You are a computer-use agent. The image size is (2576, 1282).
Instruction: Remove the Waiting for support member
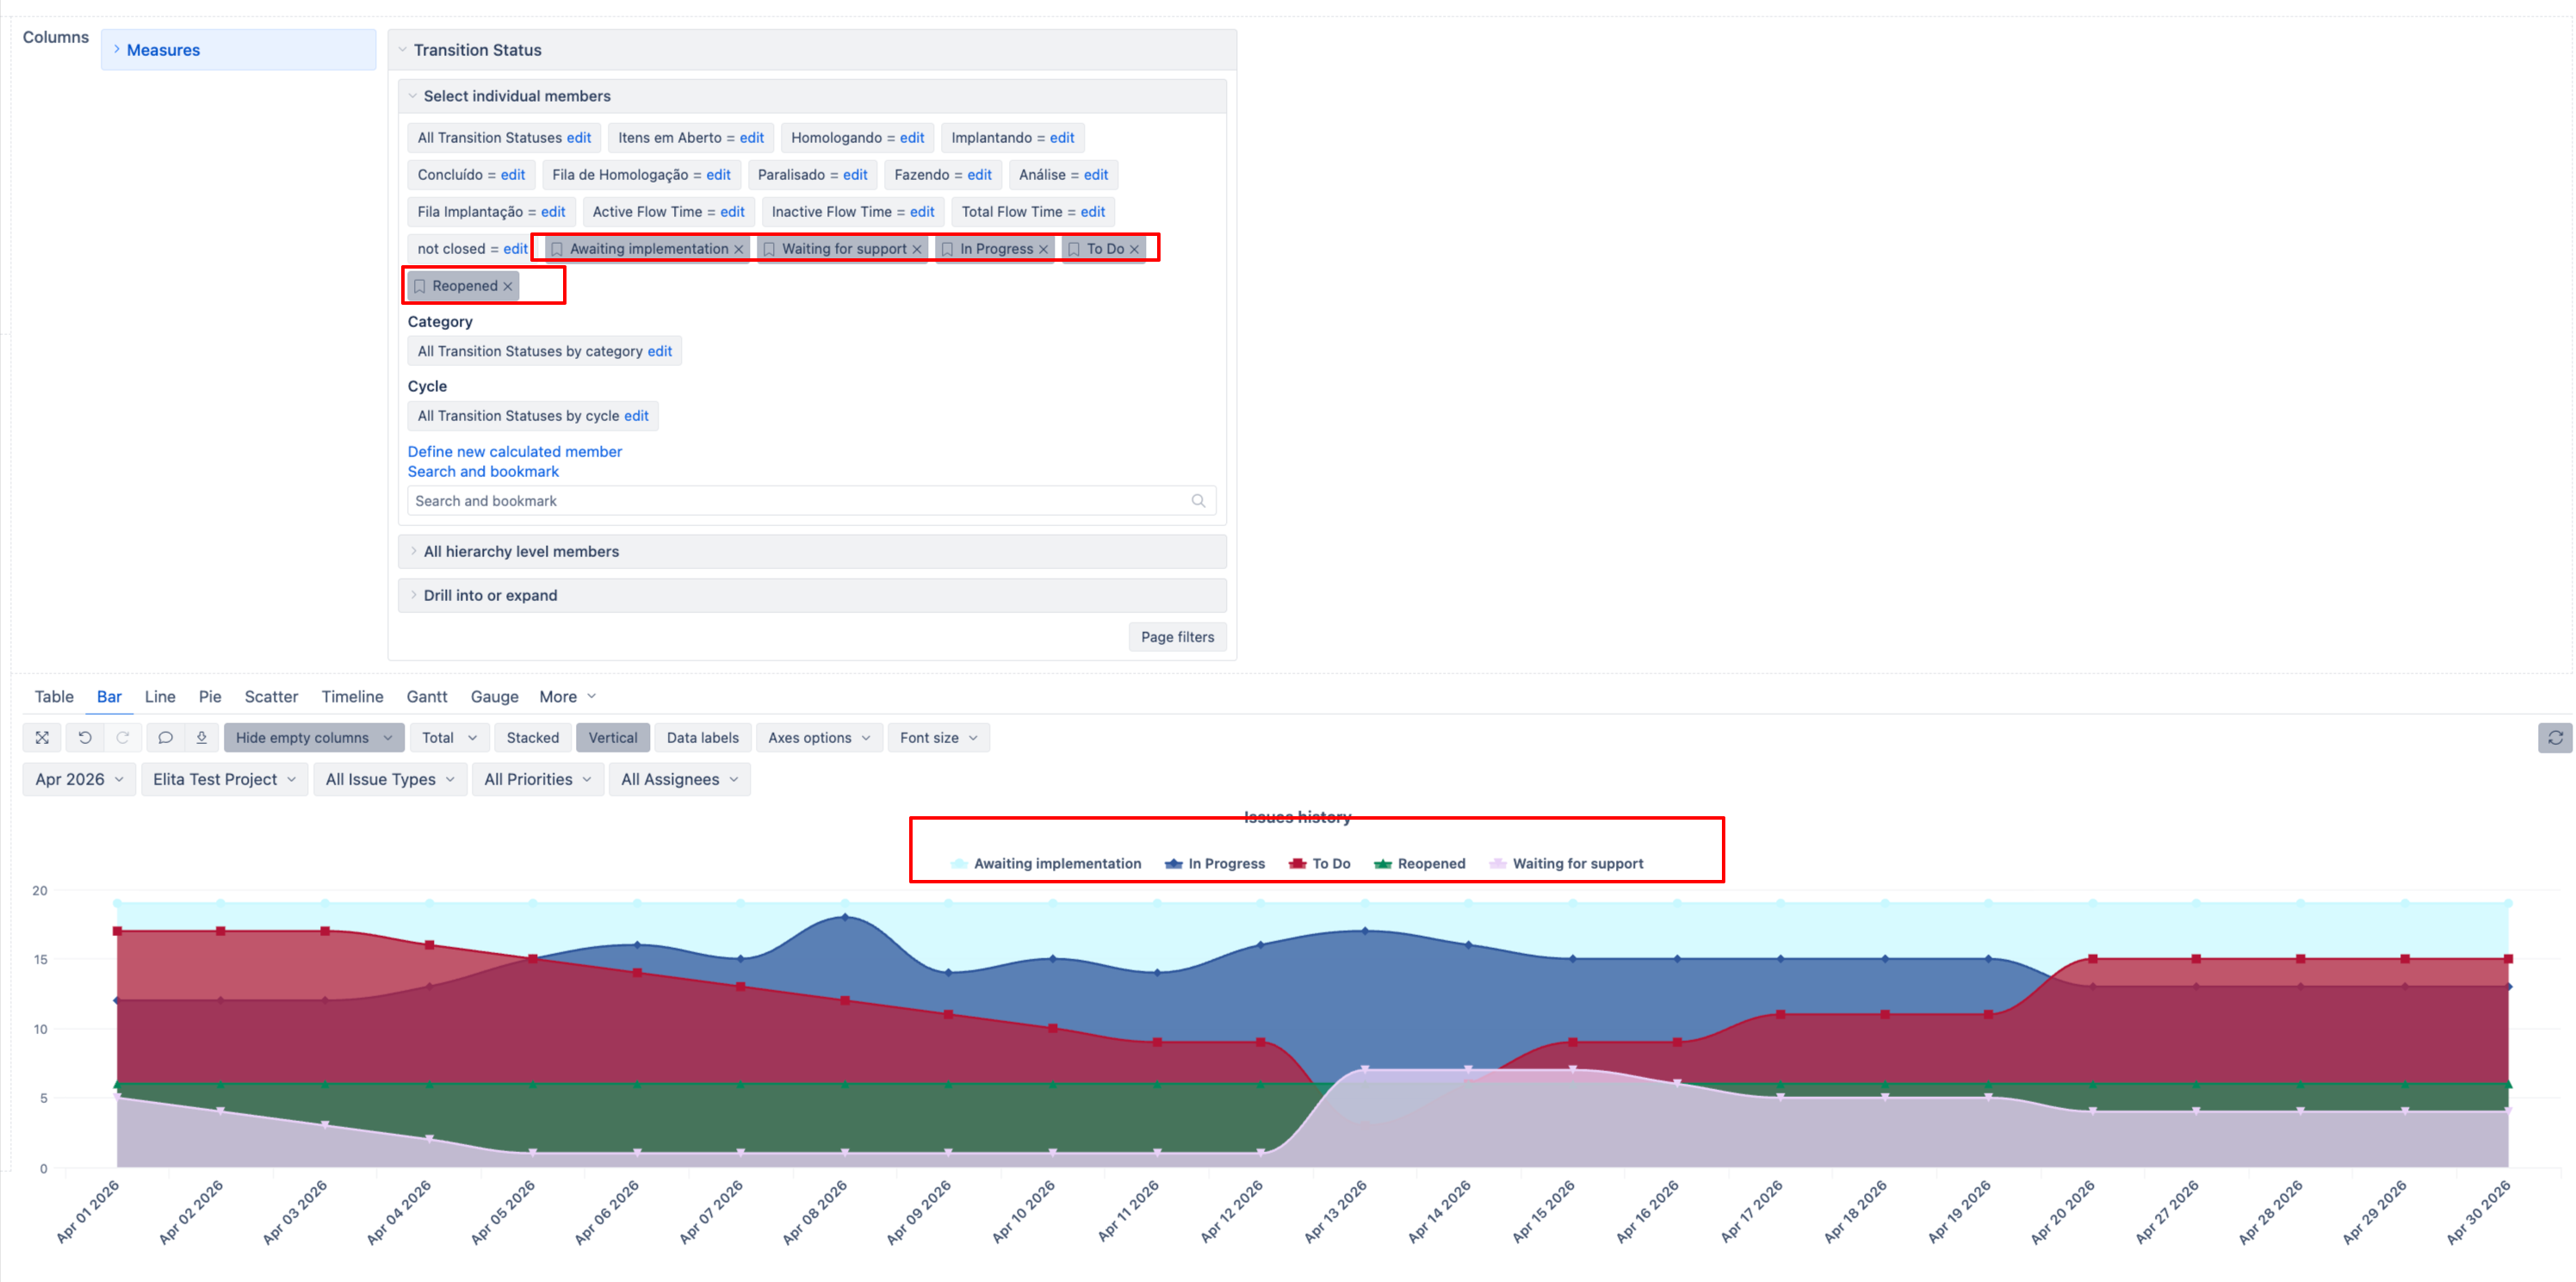916,249
